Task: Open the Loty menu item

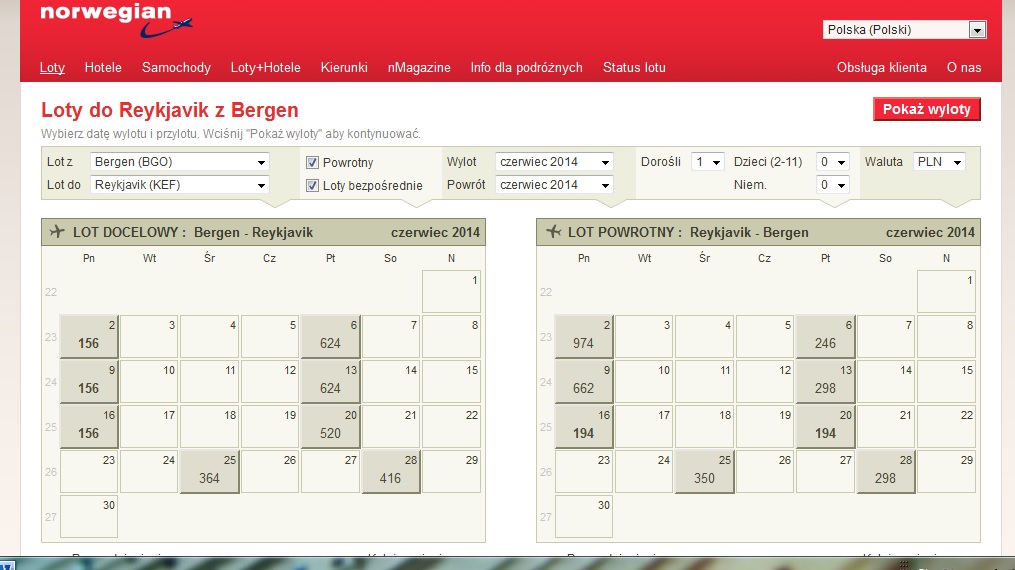Action: (52, 67)
